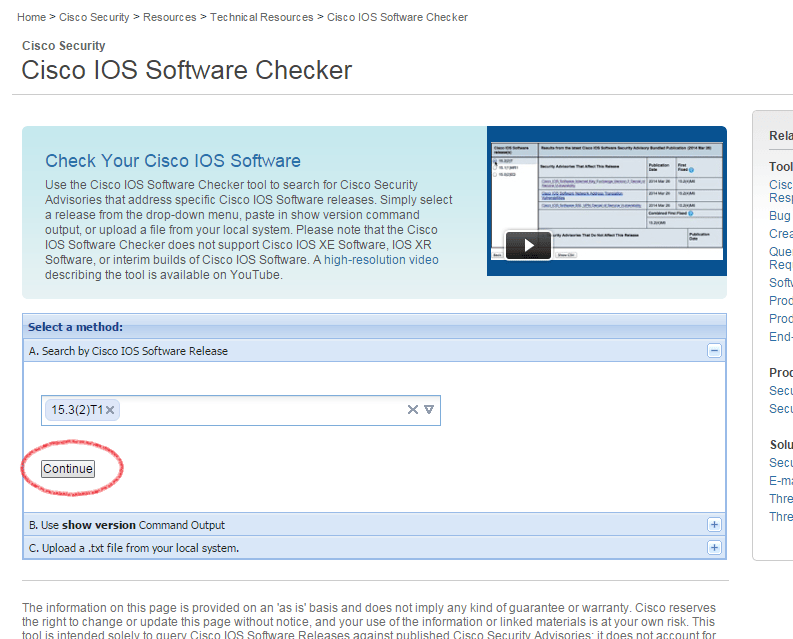The height and width of the screenshot is (639, 793).
Task: Click the Continue button
Action: 68,468
